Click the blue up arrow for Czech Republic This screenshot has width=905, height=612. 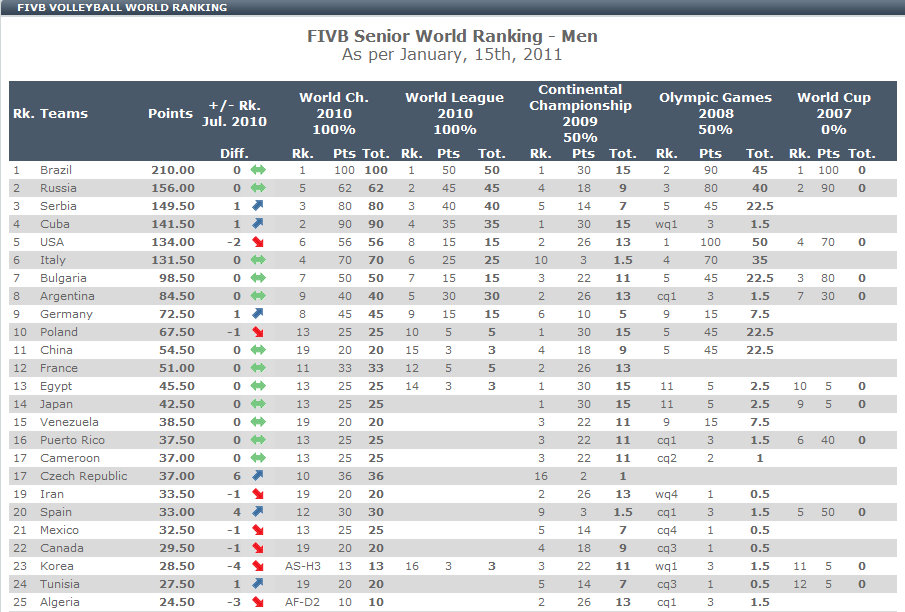coord(258,476)
